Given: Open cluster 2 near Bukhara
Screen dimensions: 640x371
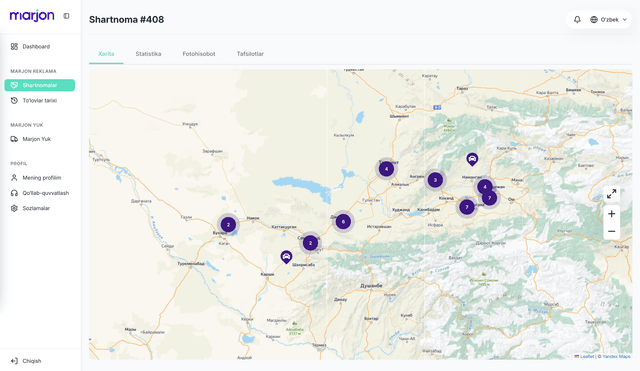Looking at the screenshot, I should coord(228,224).
